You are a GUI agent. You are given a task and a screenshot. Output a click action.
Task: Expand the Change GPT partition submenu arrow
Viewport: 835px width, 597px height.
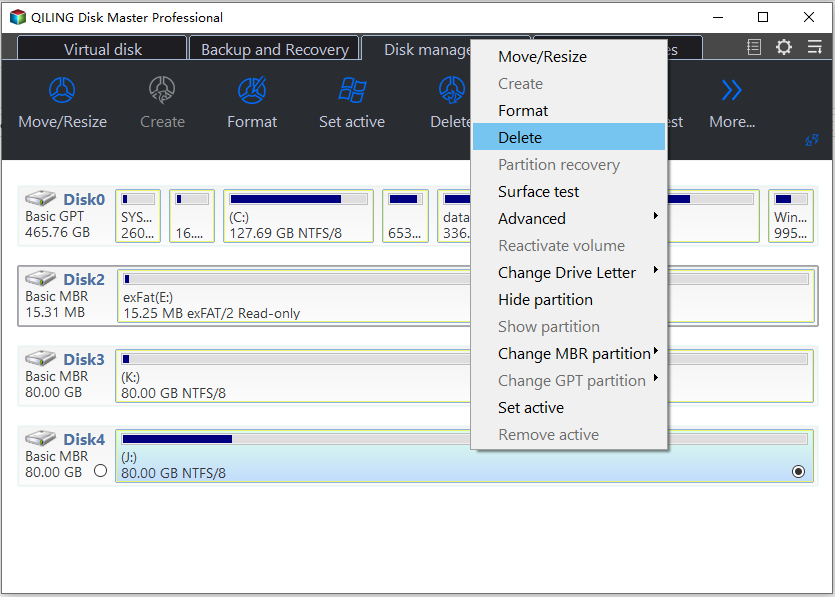point(656,378)
